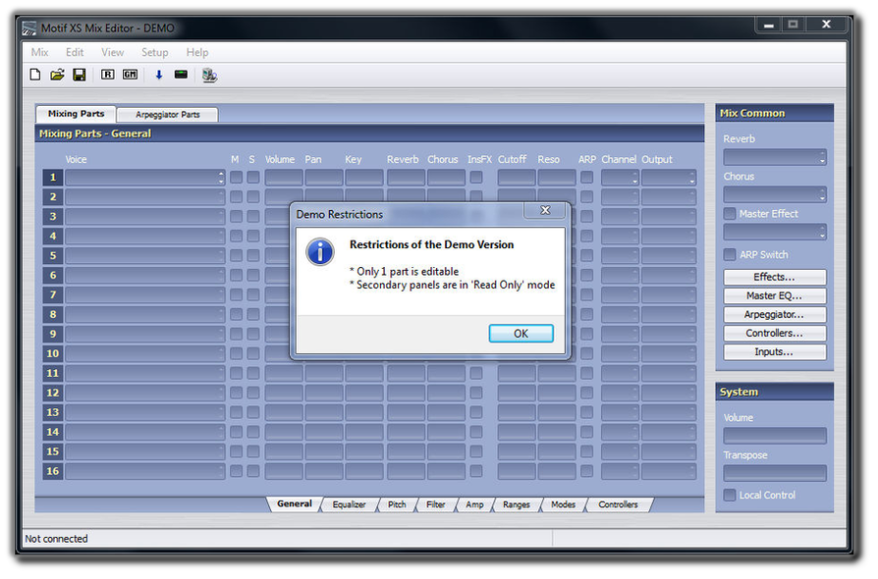Image resolution: width=878 pixels, height=579 pixels.
Task: Toggle the Master Effect checkbox
Action: (730, 213)
